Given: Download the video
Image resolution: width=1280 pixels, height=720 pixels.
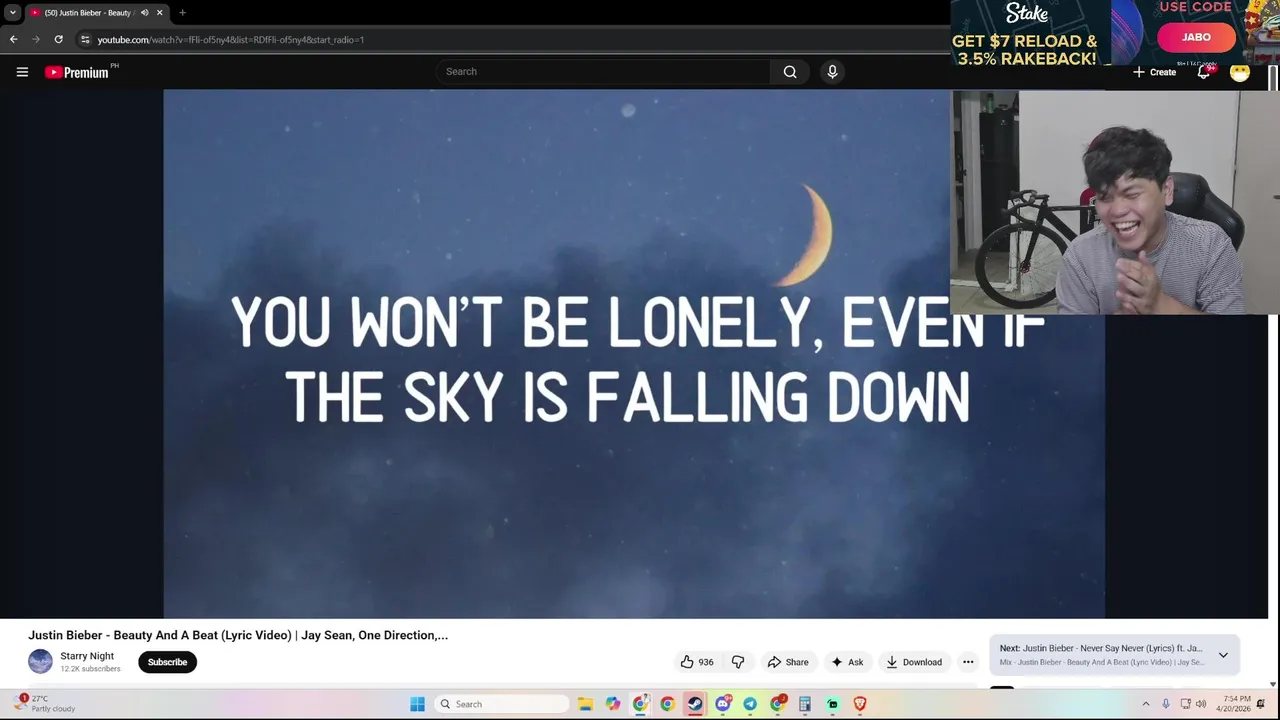Looking at the screenshot, I should click(914, 662).
